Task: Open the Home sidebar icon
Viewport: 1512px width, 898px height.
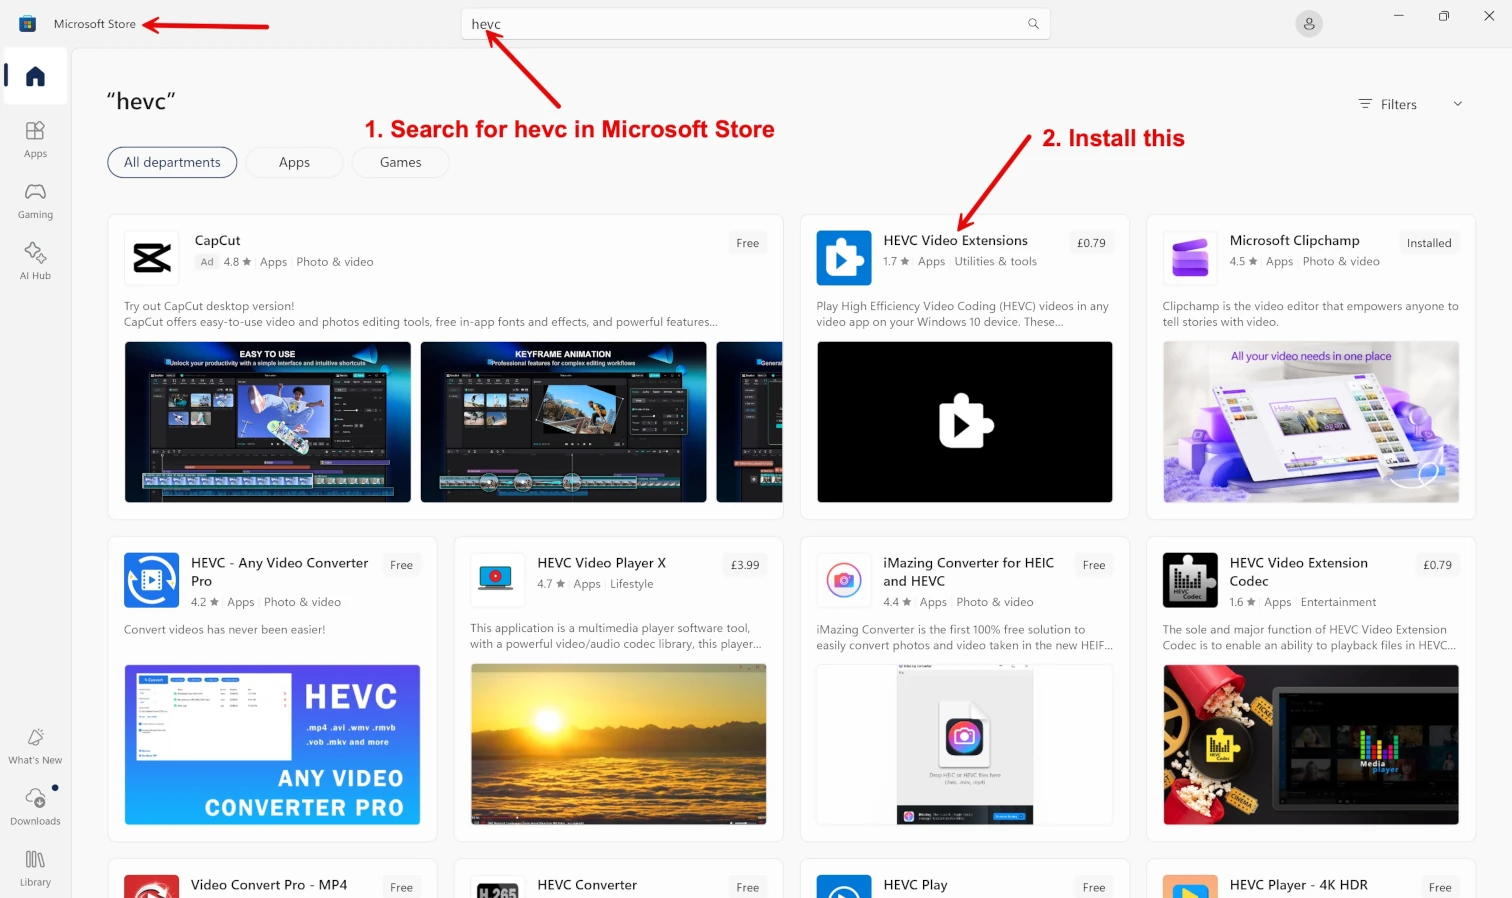Action: click(35, 76)
